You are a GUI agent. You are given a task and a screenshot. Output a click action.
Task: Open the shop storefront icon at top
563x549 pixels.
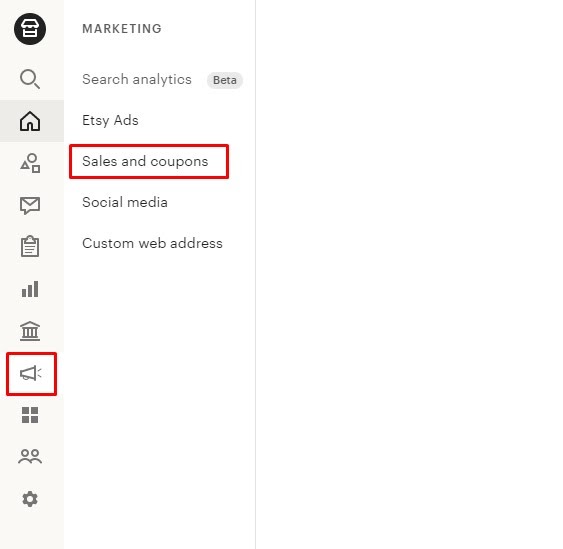(x=30, y=29)
